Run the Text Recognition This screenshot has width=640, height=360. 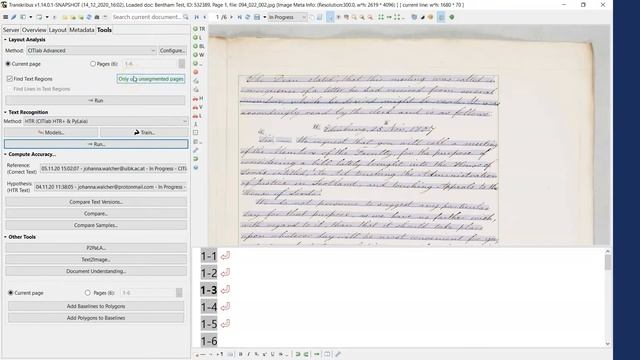(96, 144)
